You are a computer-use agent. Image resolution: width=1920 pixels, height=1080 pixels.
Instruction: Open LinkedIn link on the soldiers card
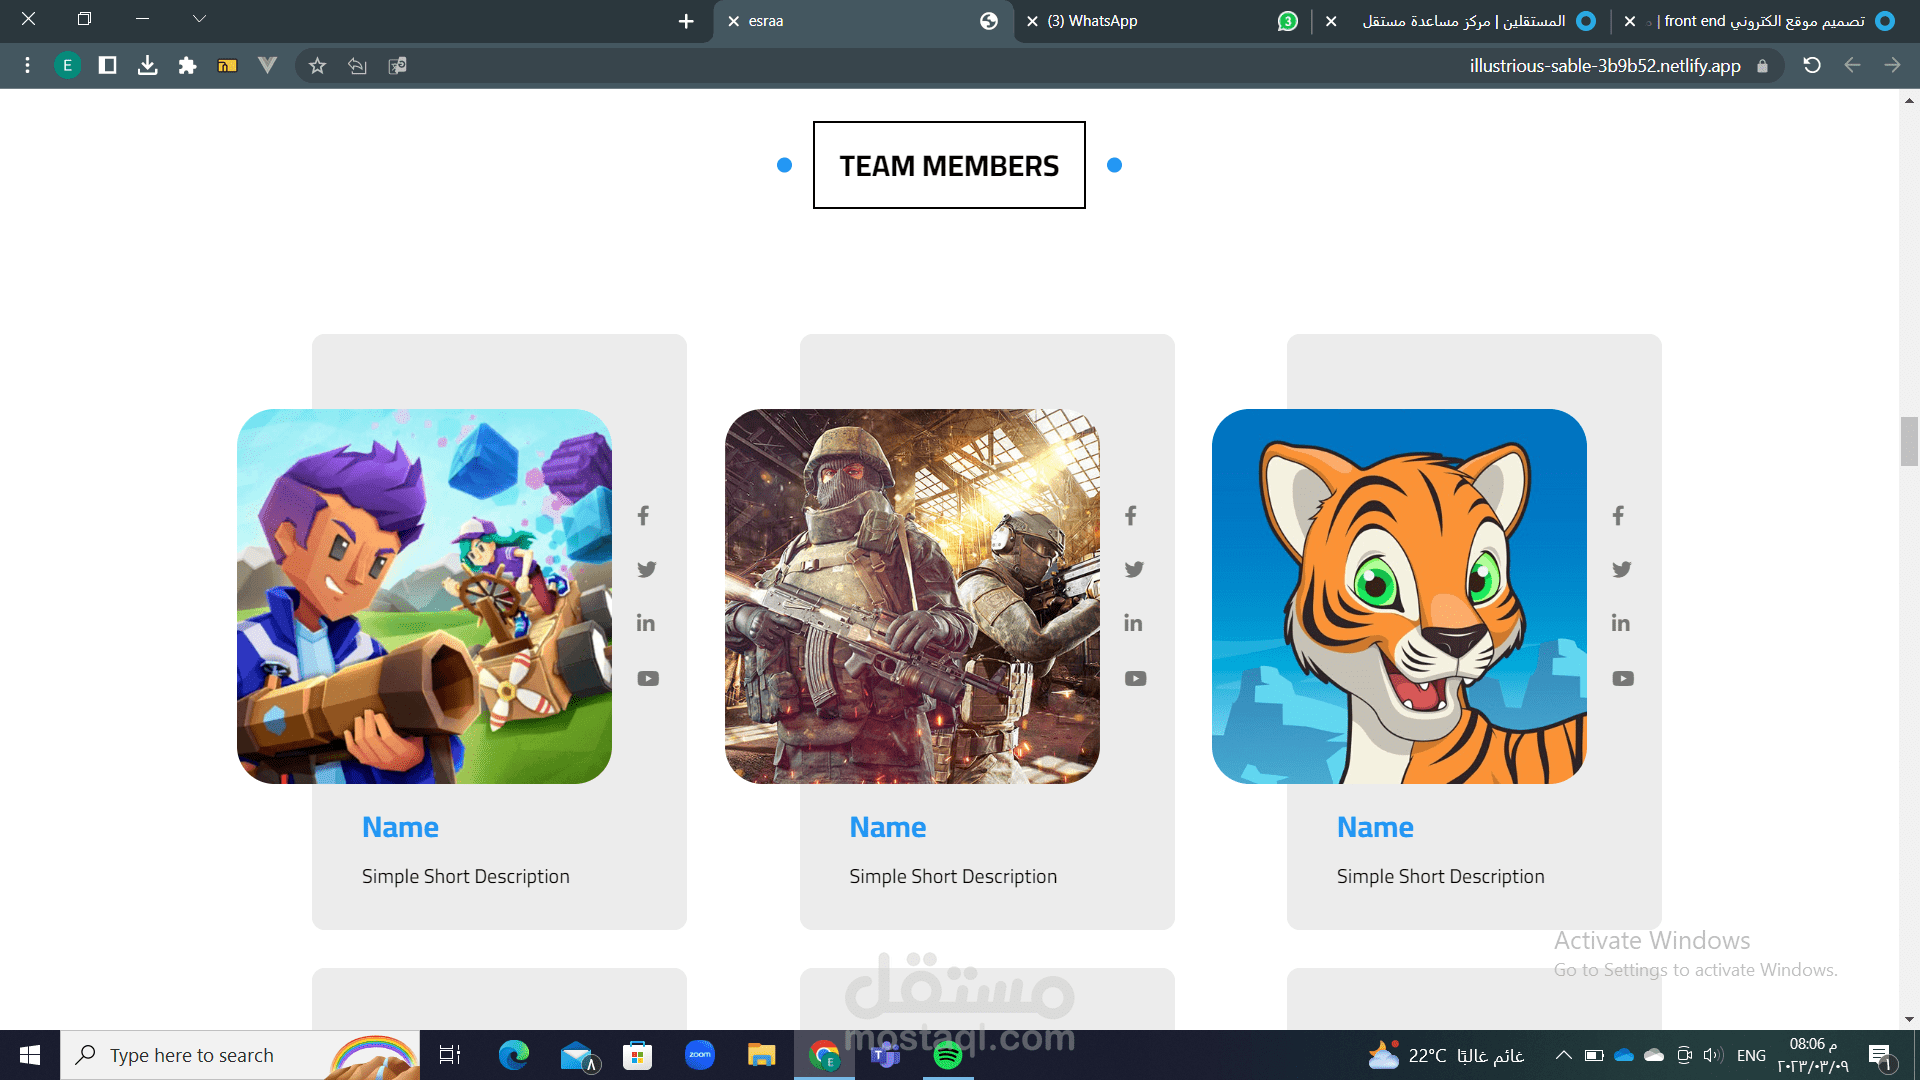1133,623
